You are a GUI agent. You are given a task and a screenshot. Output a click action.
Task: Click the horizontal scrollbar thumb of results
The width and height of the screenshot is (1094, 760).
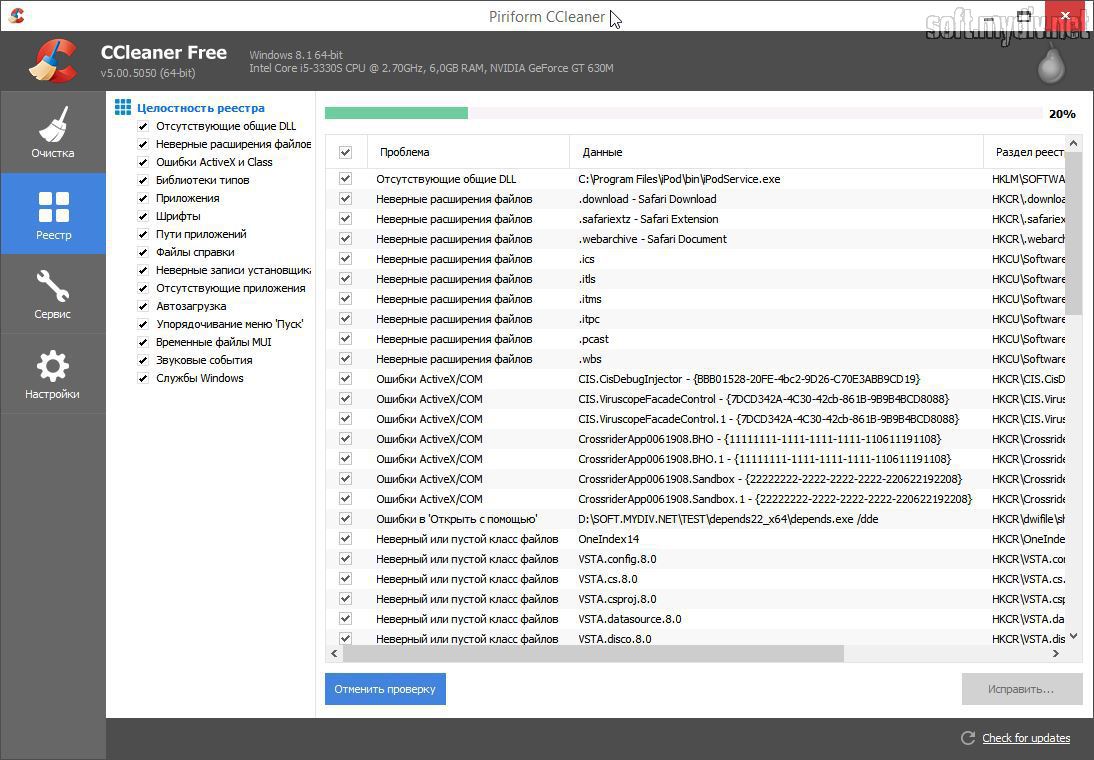tap(593, 653)
